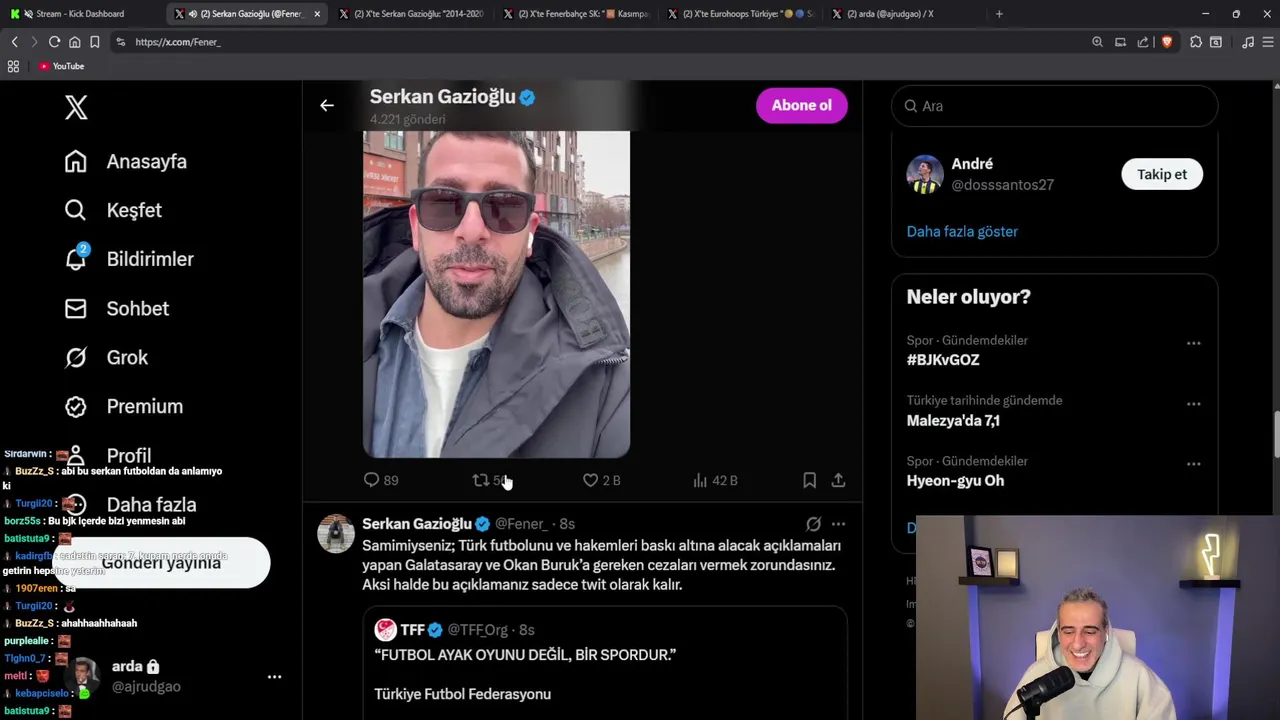The height and width of the screenshot is (720, 1280).
Task: View analytics showing 42 B views
Action: (715, 480)
